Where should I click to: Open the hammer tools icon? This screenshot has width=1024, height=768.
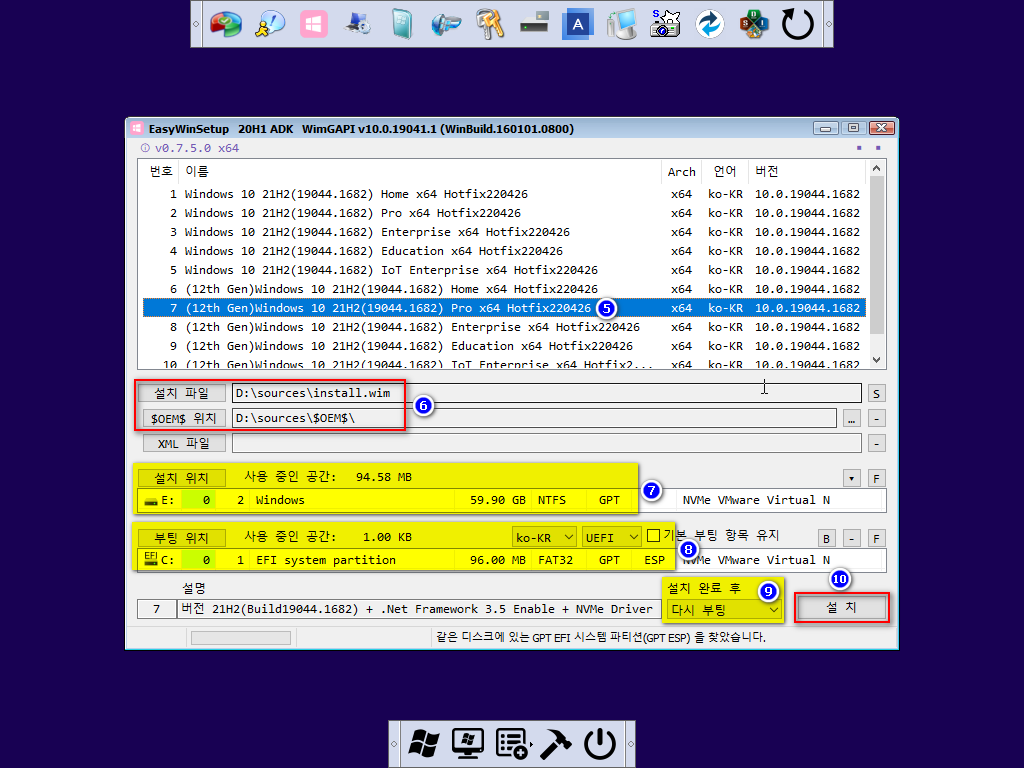(x=555, y=744)
